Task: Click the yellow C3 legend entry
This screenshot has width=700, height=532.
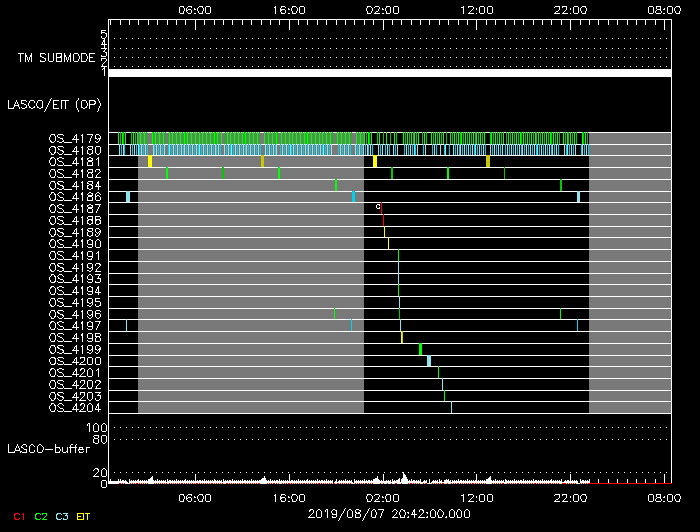Action: (63, 516)
